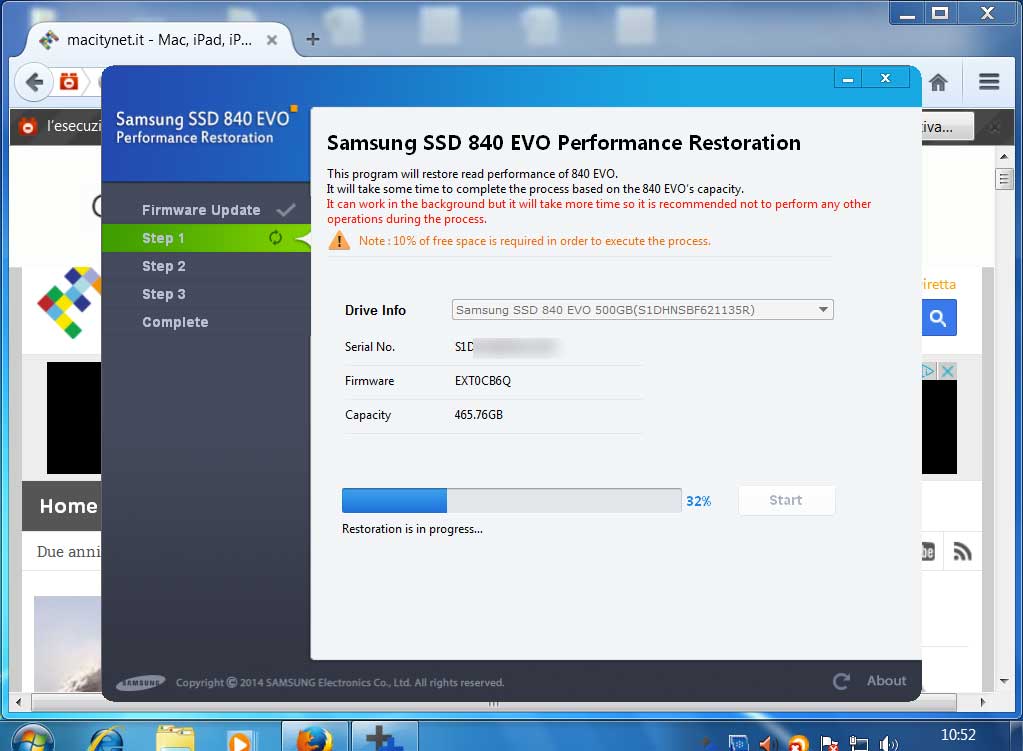Open the Firefox home page
Image resolution: width=1023 pixels, height=751 pixels.
(938, 82)
